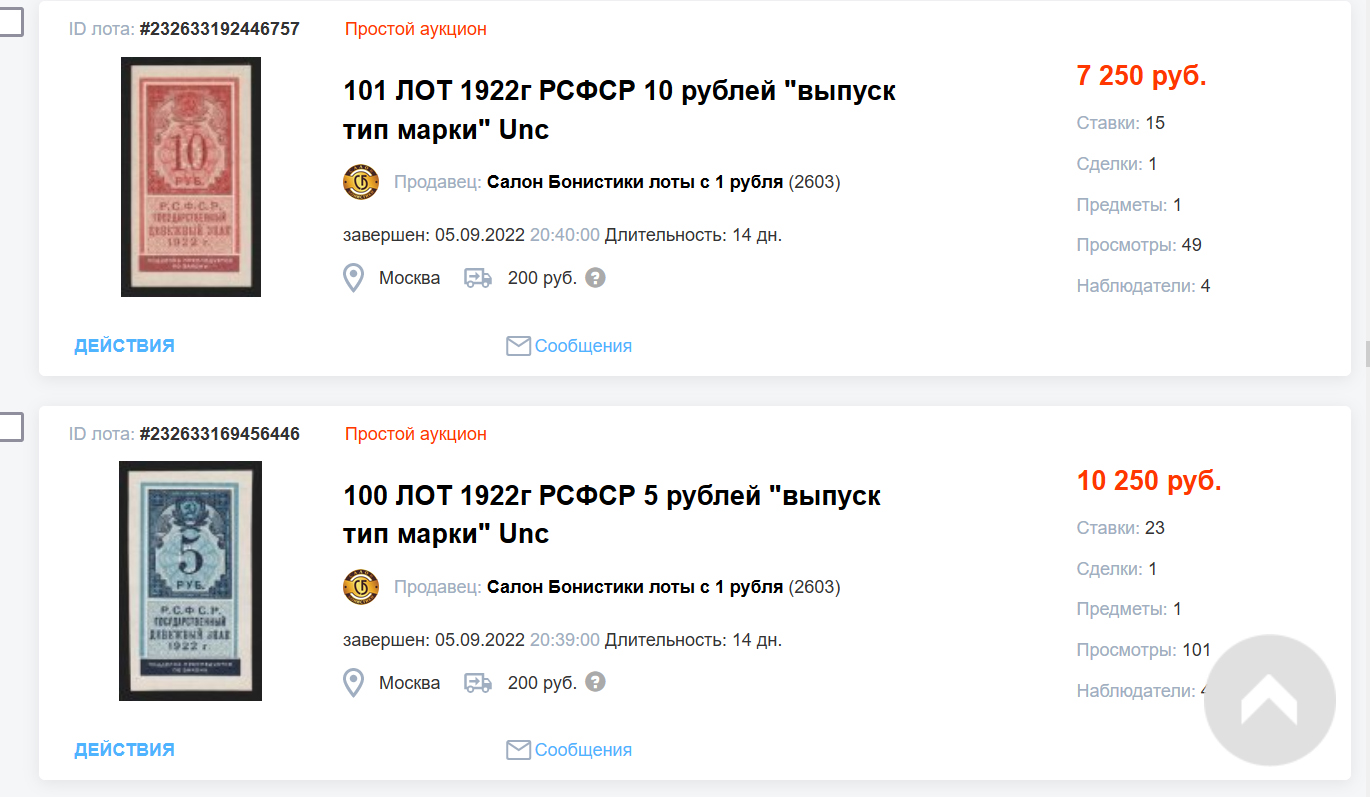Click seller avatar icon for lot 100
Screen dimensions: 1370x797
tap(361, 587)
